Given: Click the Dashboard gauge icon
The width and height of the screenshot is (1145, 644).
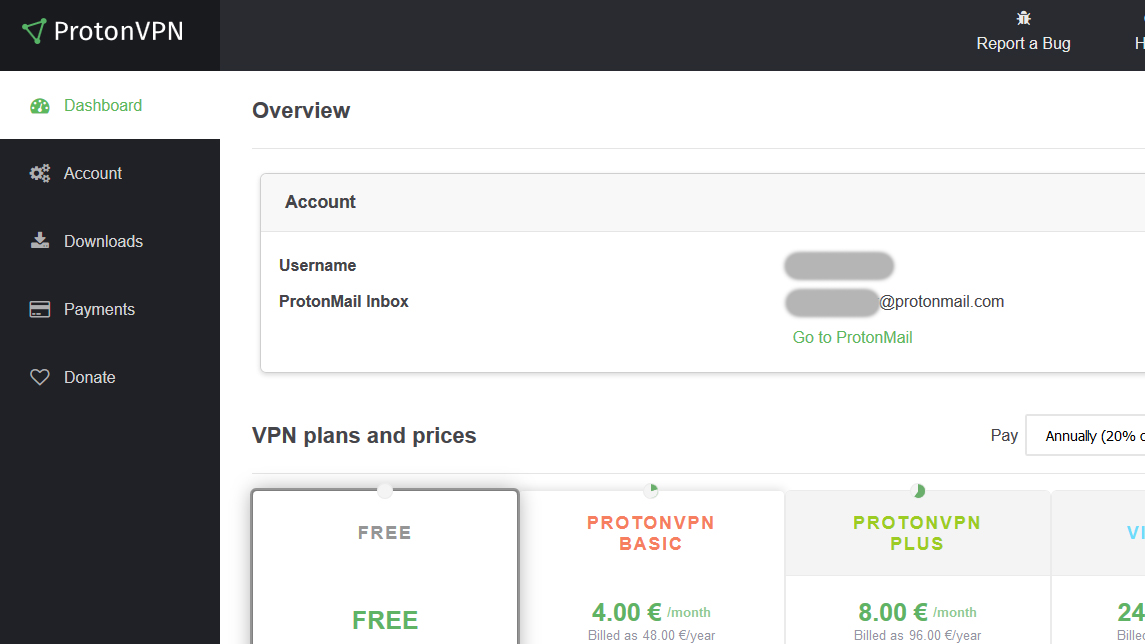Looking at the screenshot, I should click(40, 106).
